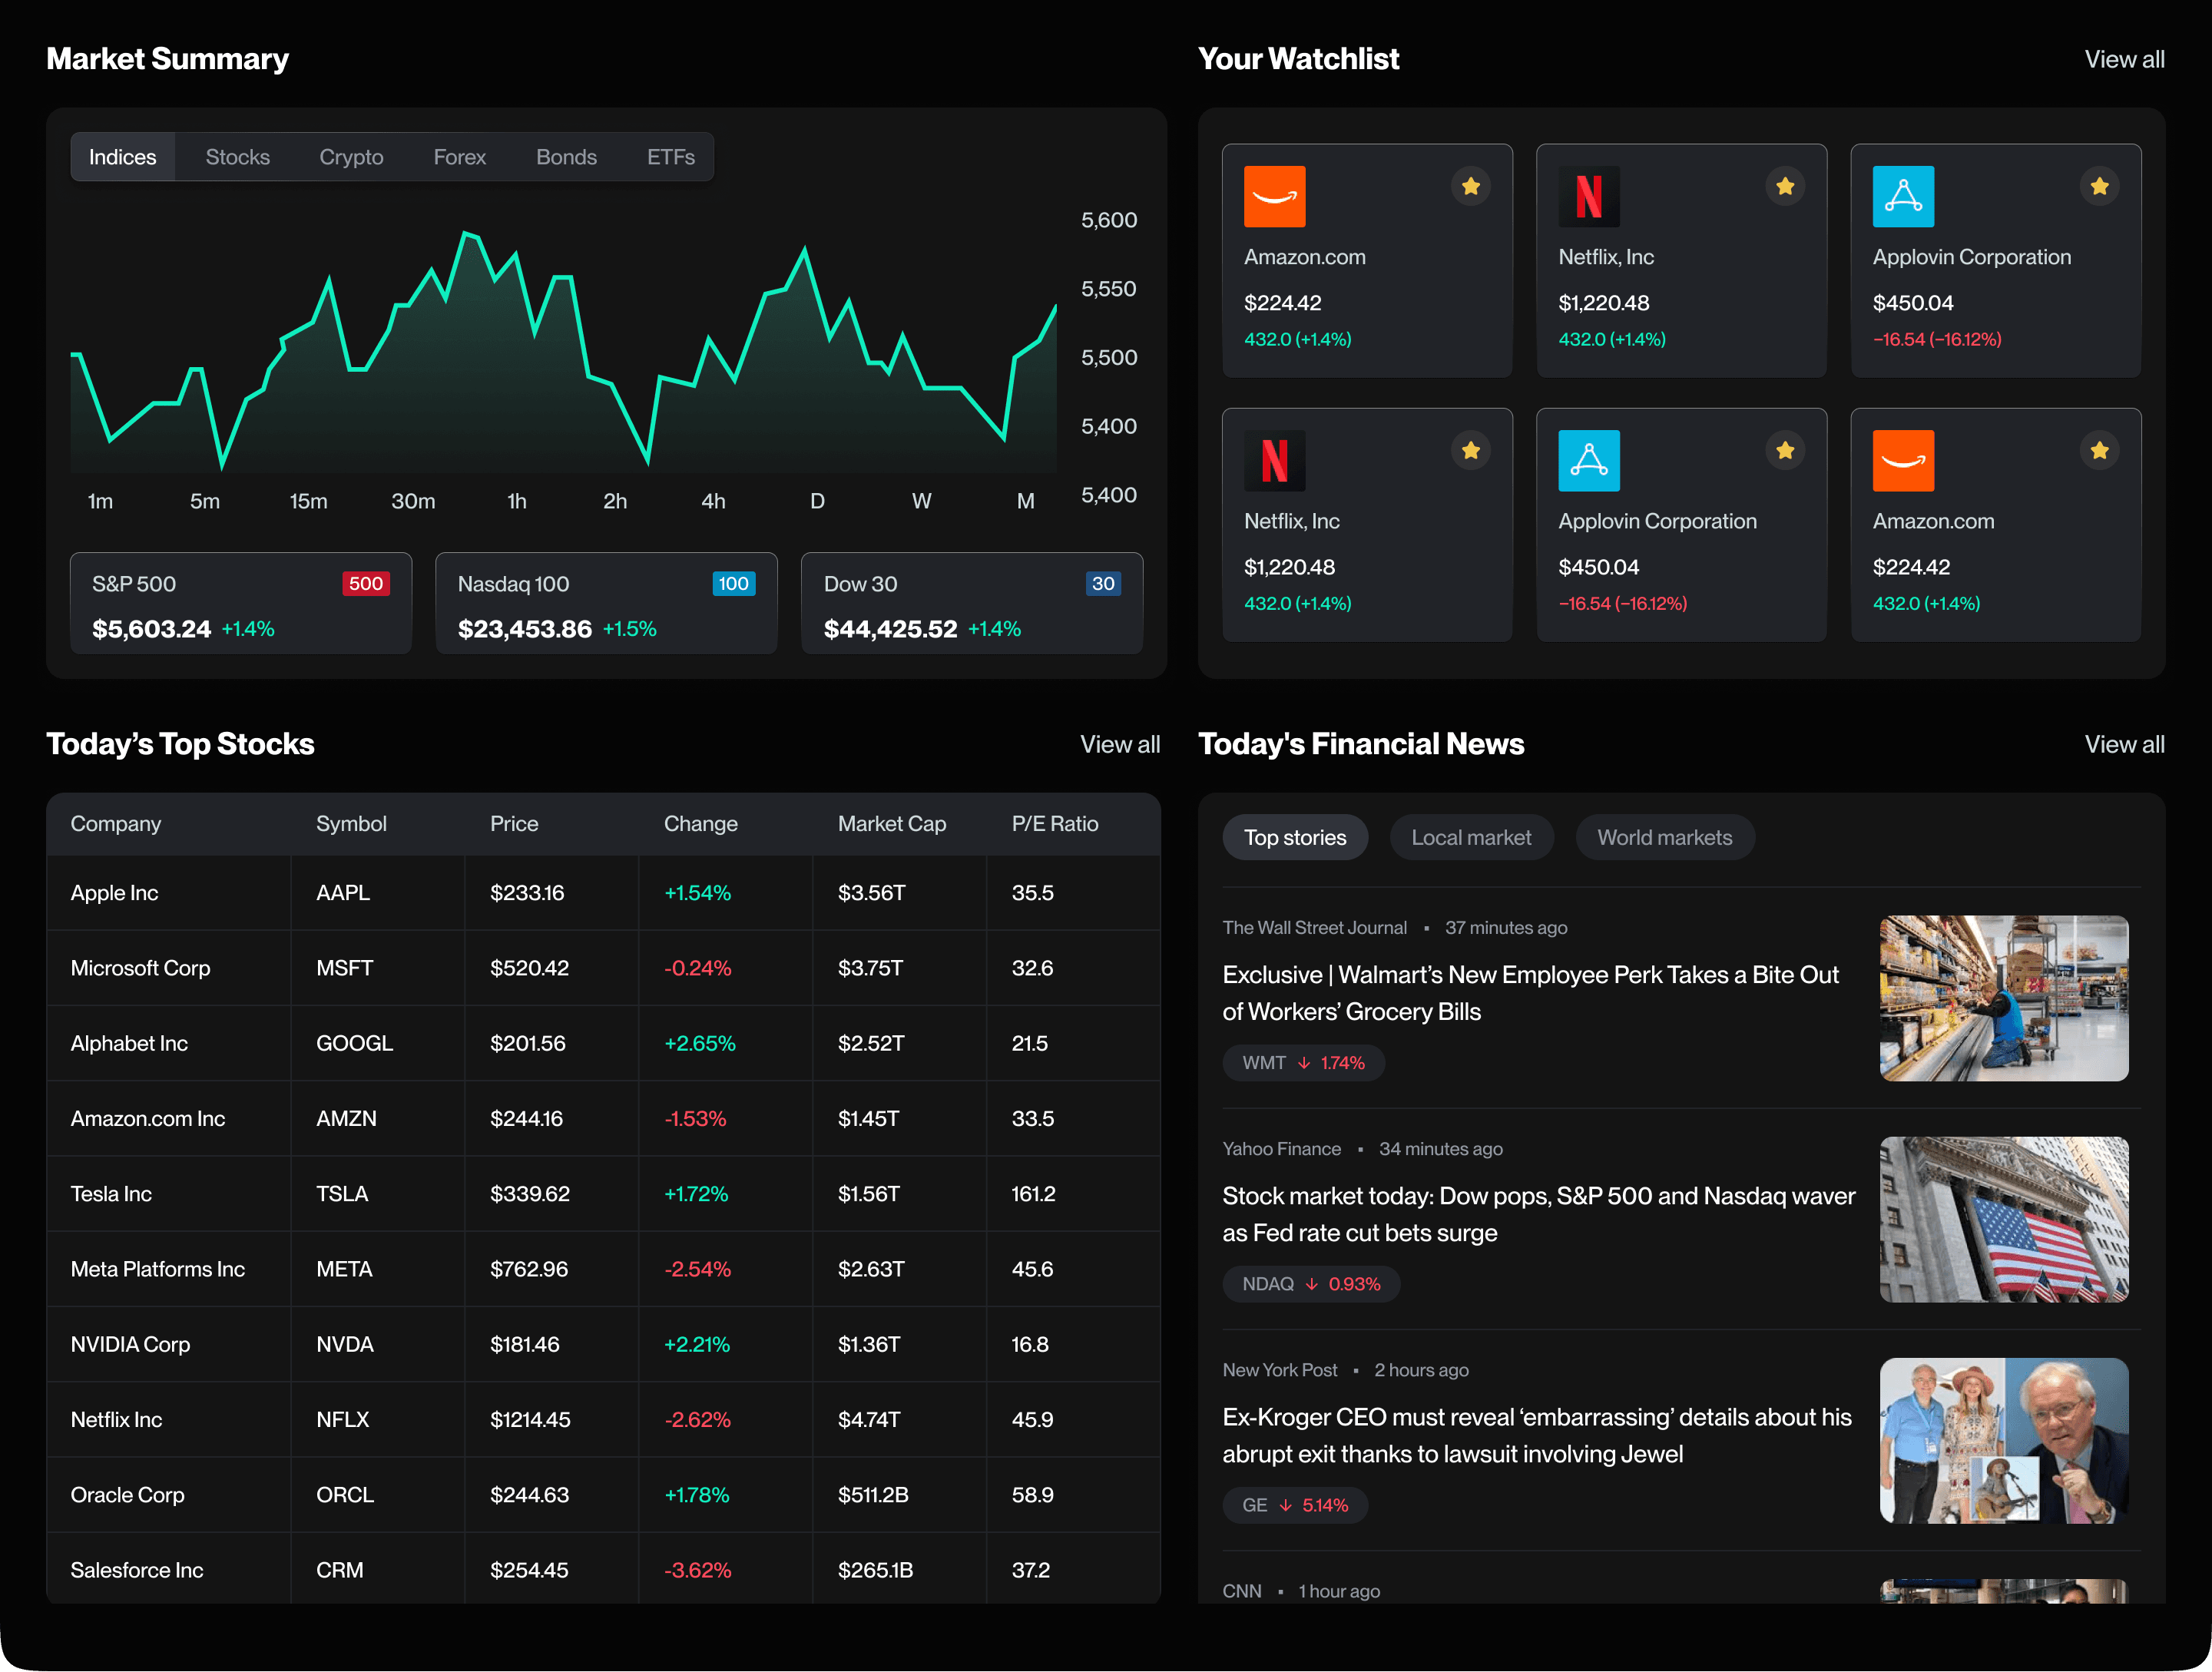Switch to the Crypto tab in Market Summary

pyautogui.click(x=351, y=156)
